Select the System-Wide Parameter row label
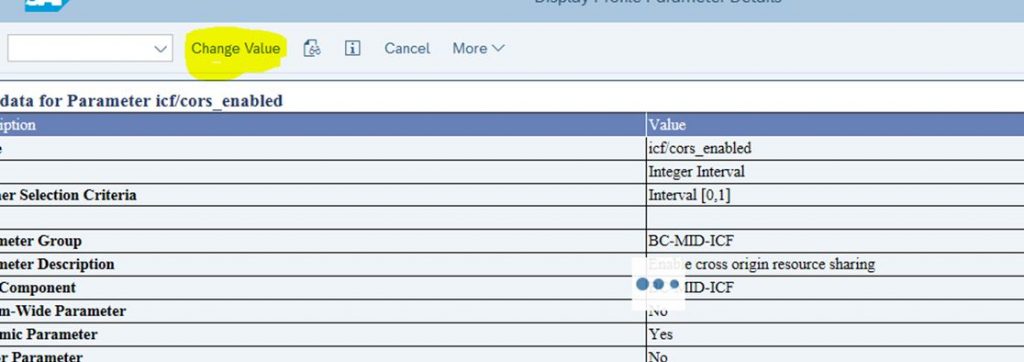 click(x=63, y=311)
